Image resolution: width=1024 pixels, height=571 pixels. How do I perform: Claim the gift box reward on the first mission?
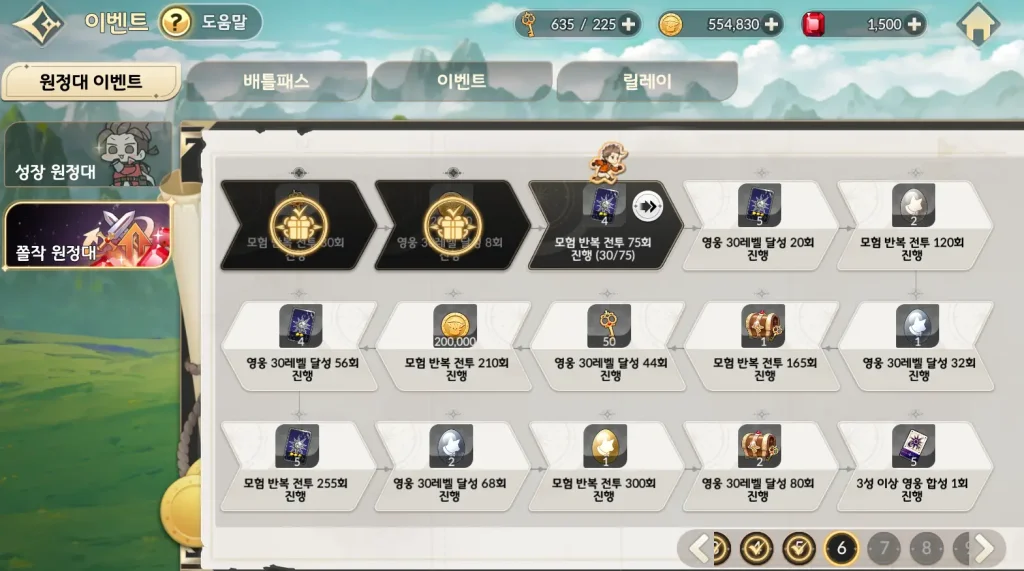tap(298, 226)
